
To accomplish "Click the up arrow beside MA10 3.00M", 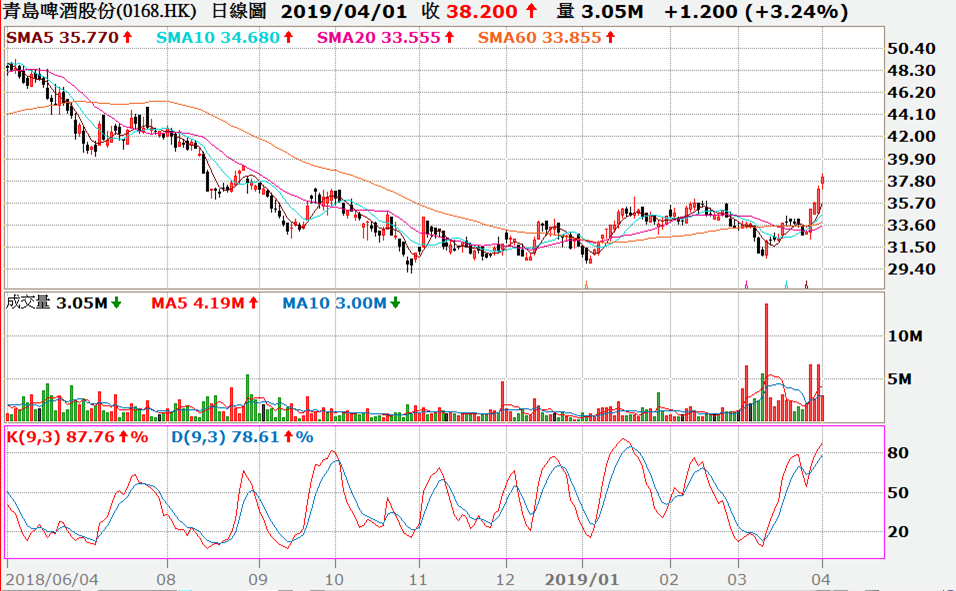I will tap(393, 303).
